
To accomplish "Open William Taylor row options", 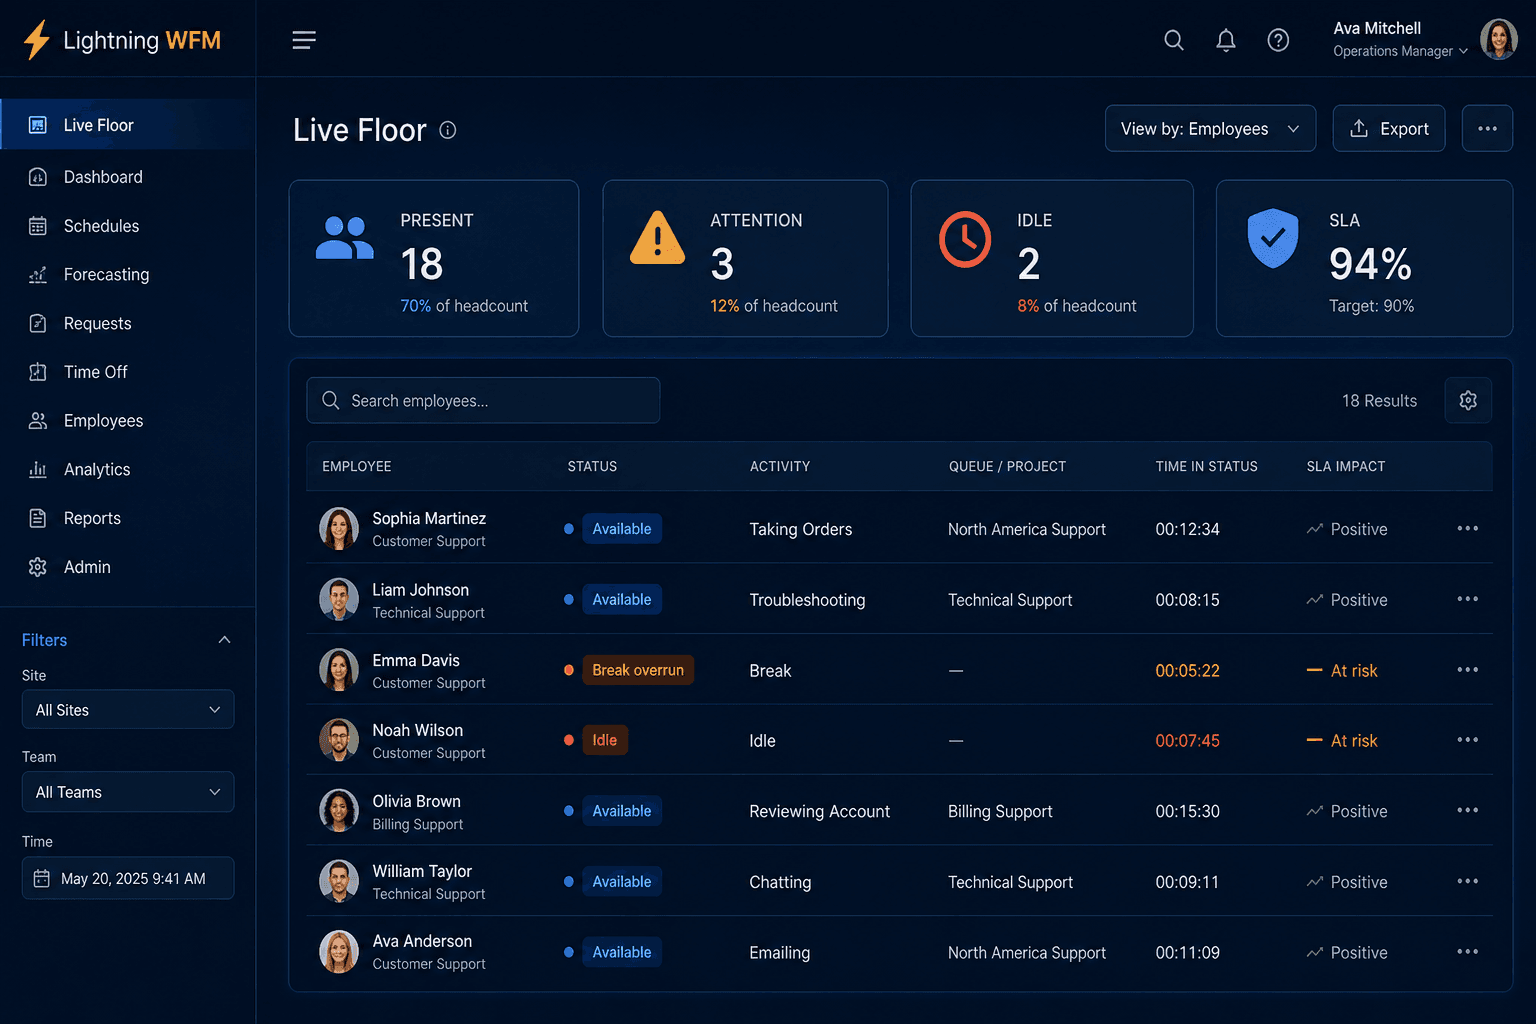I will click(x=1467, y=881).
